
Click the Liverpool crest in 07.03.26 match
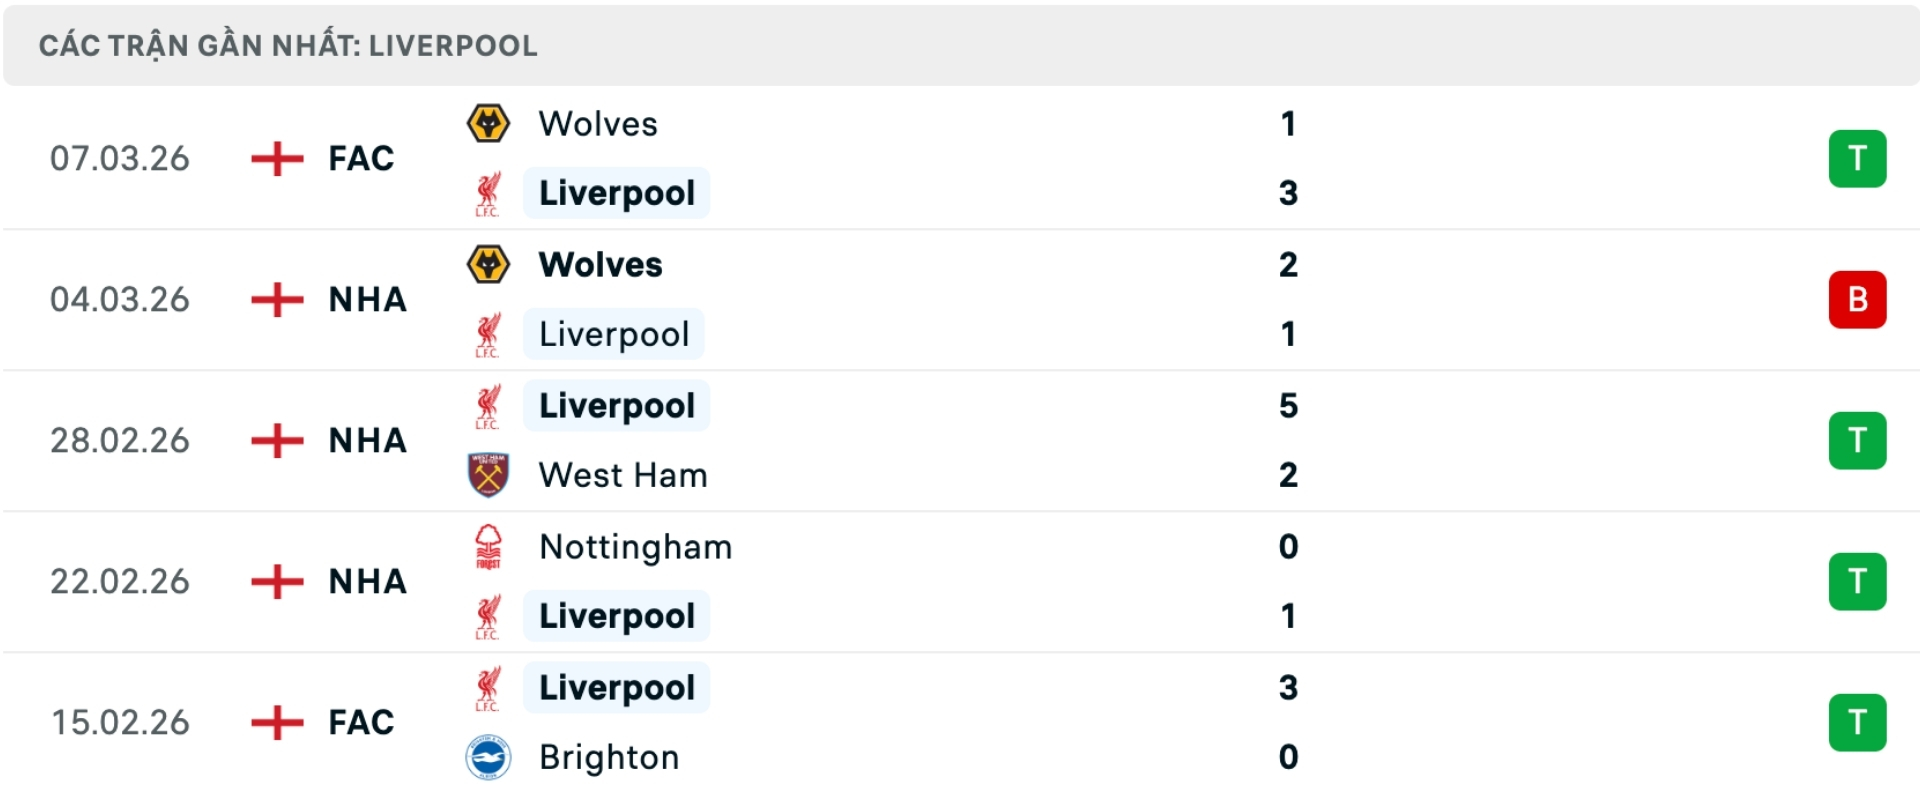click(x=488, y=193)
